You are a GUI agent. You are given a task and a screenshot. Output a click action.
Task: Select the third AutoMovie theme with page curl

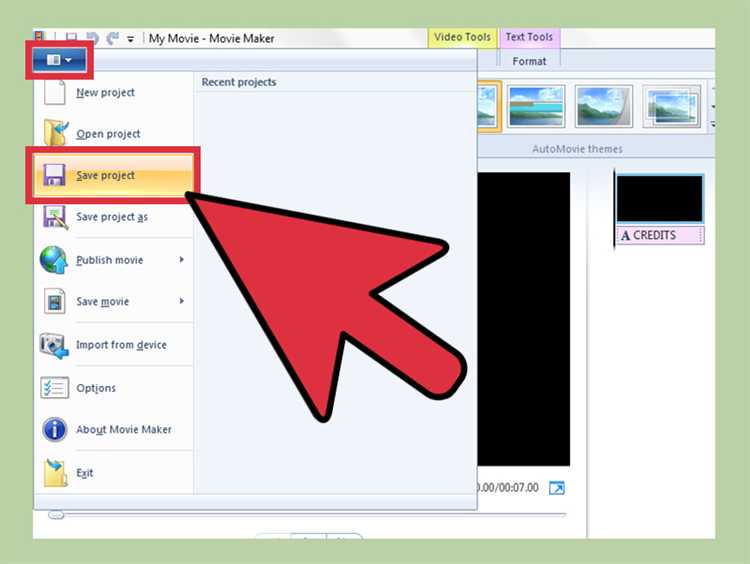click(604, 106)
